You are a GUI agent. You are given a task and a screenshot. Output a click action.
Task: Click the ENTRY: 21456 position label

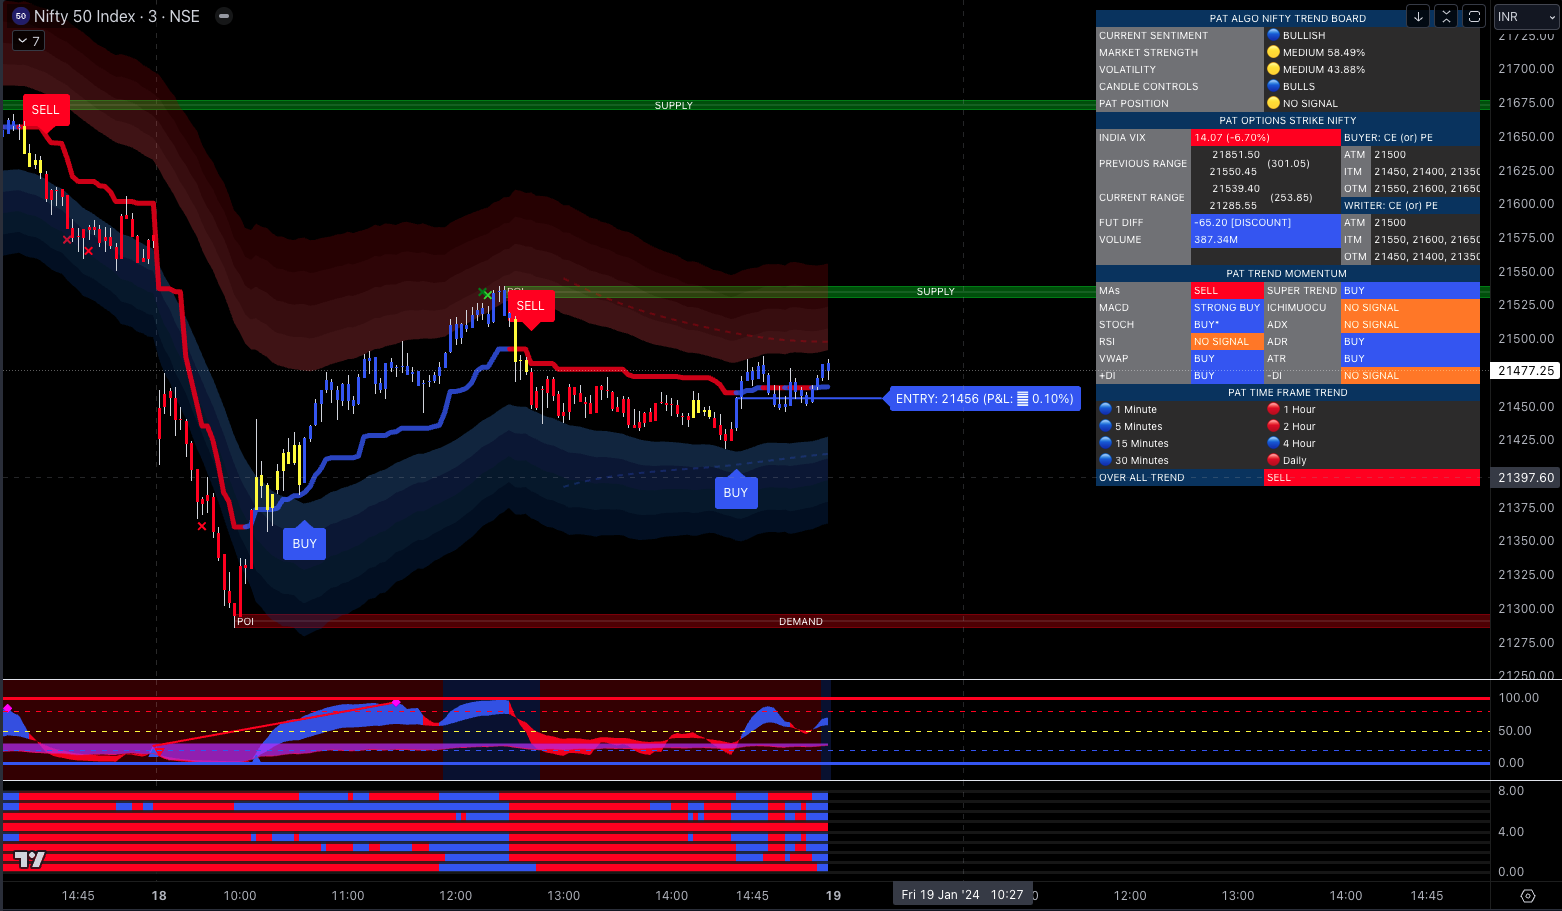[x=984, y=399]
